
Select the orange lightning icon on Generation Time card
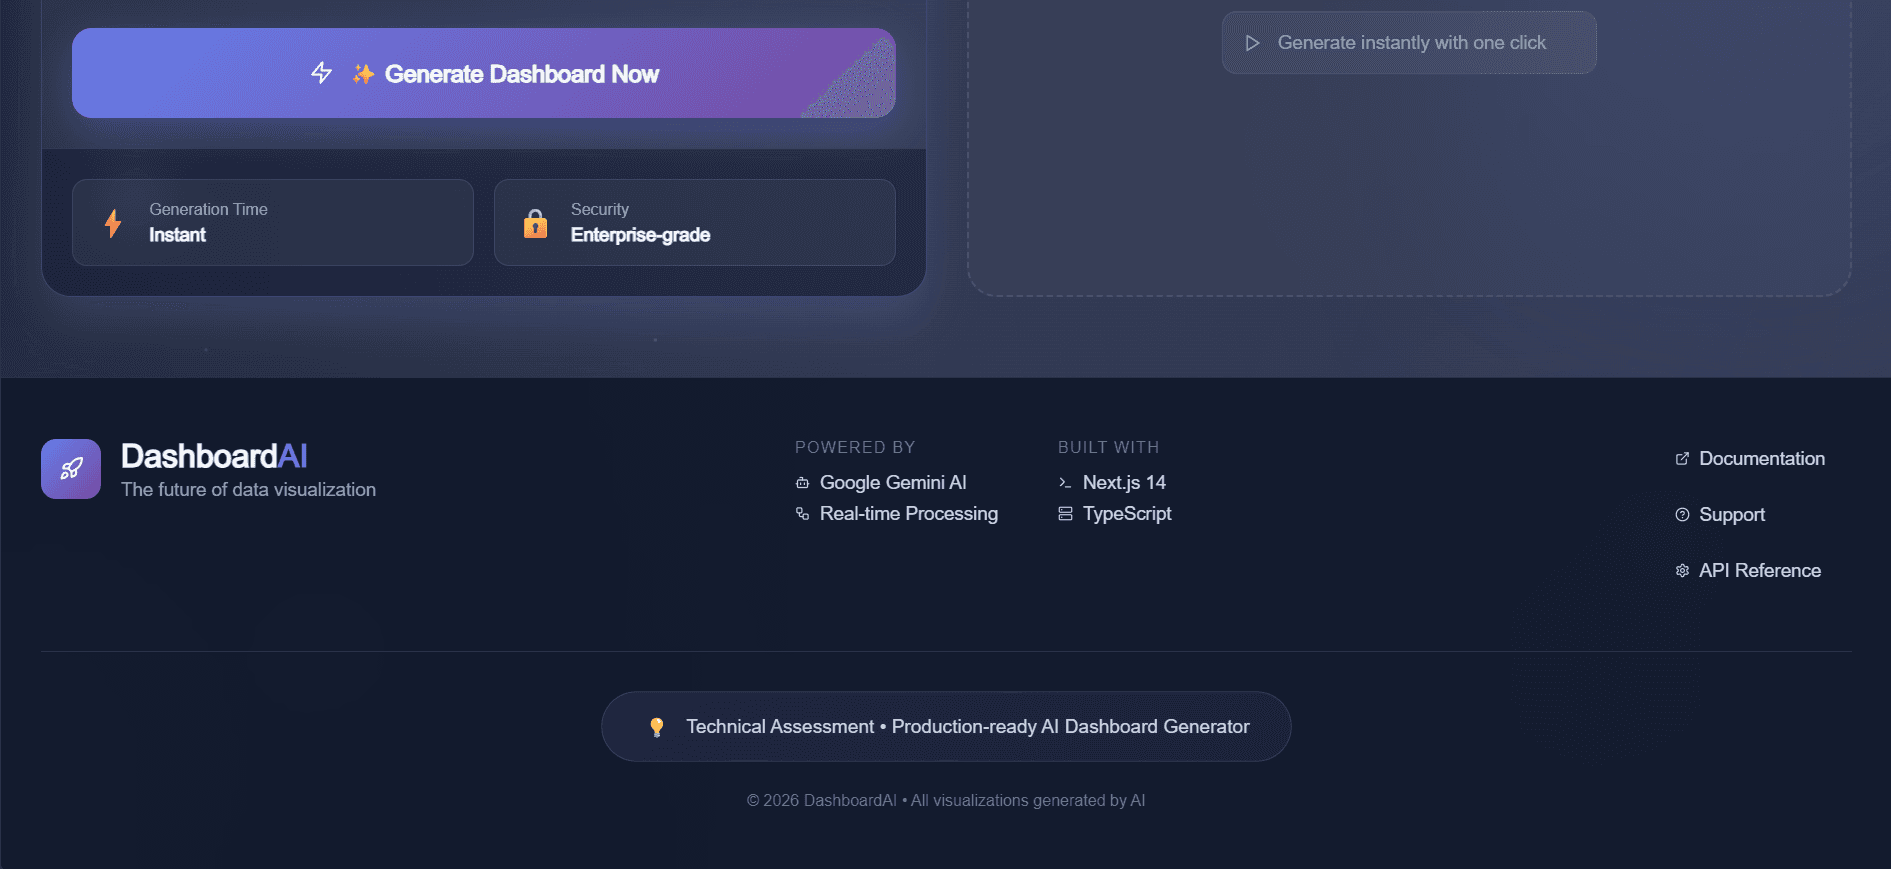(112, 222)
